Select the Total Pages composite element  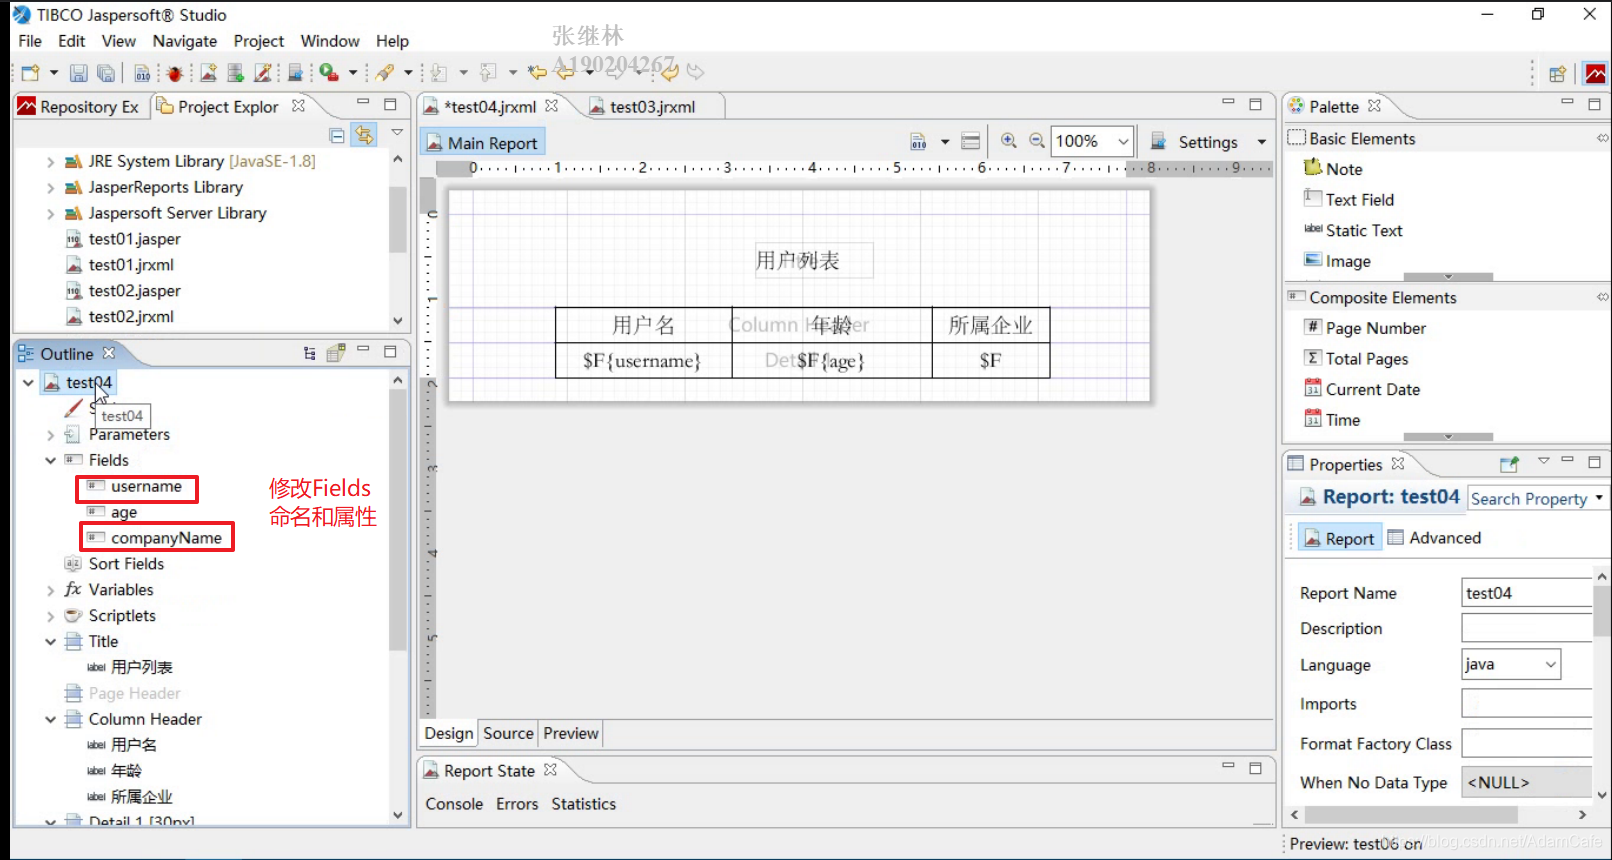tap(1357, 359)
